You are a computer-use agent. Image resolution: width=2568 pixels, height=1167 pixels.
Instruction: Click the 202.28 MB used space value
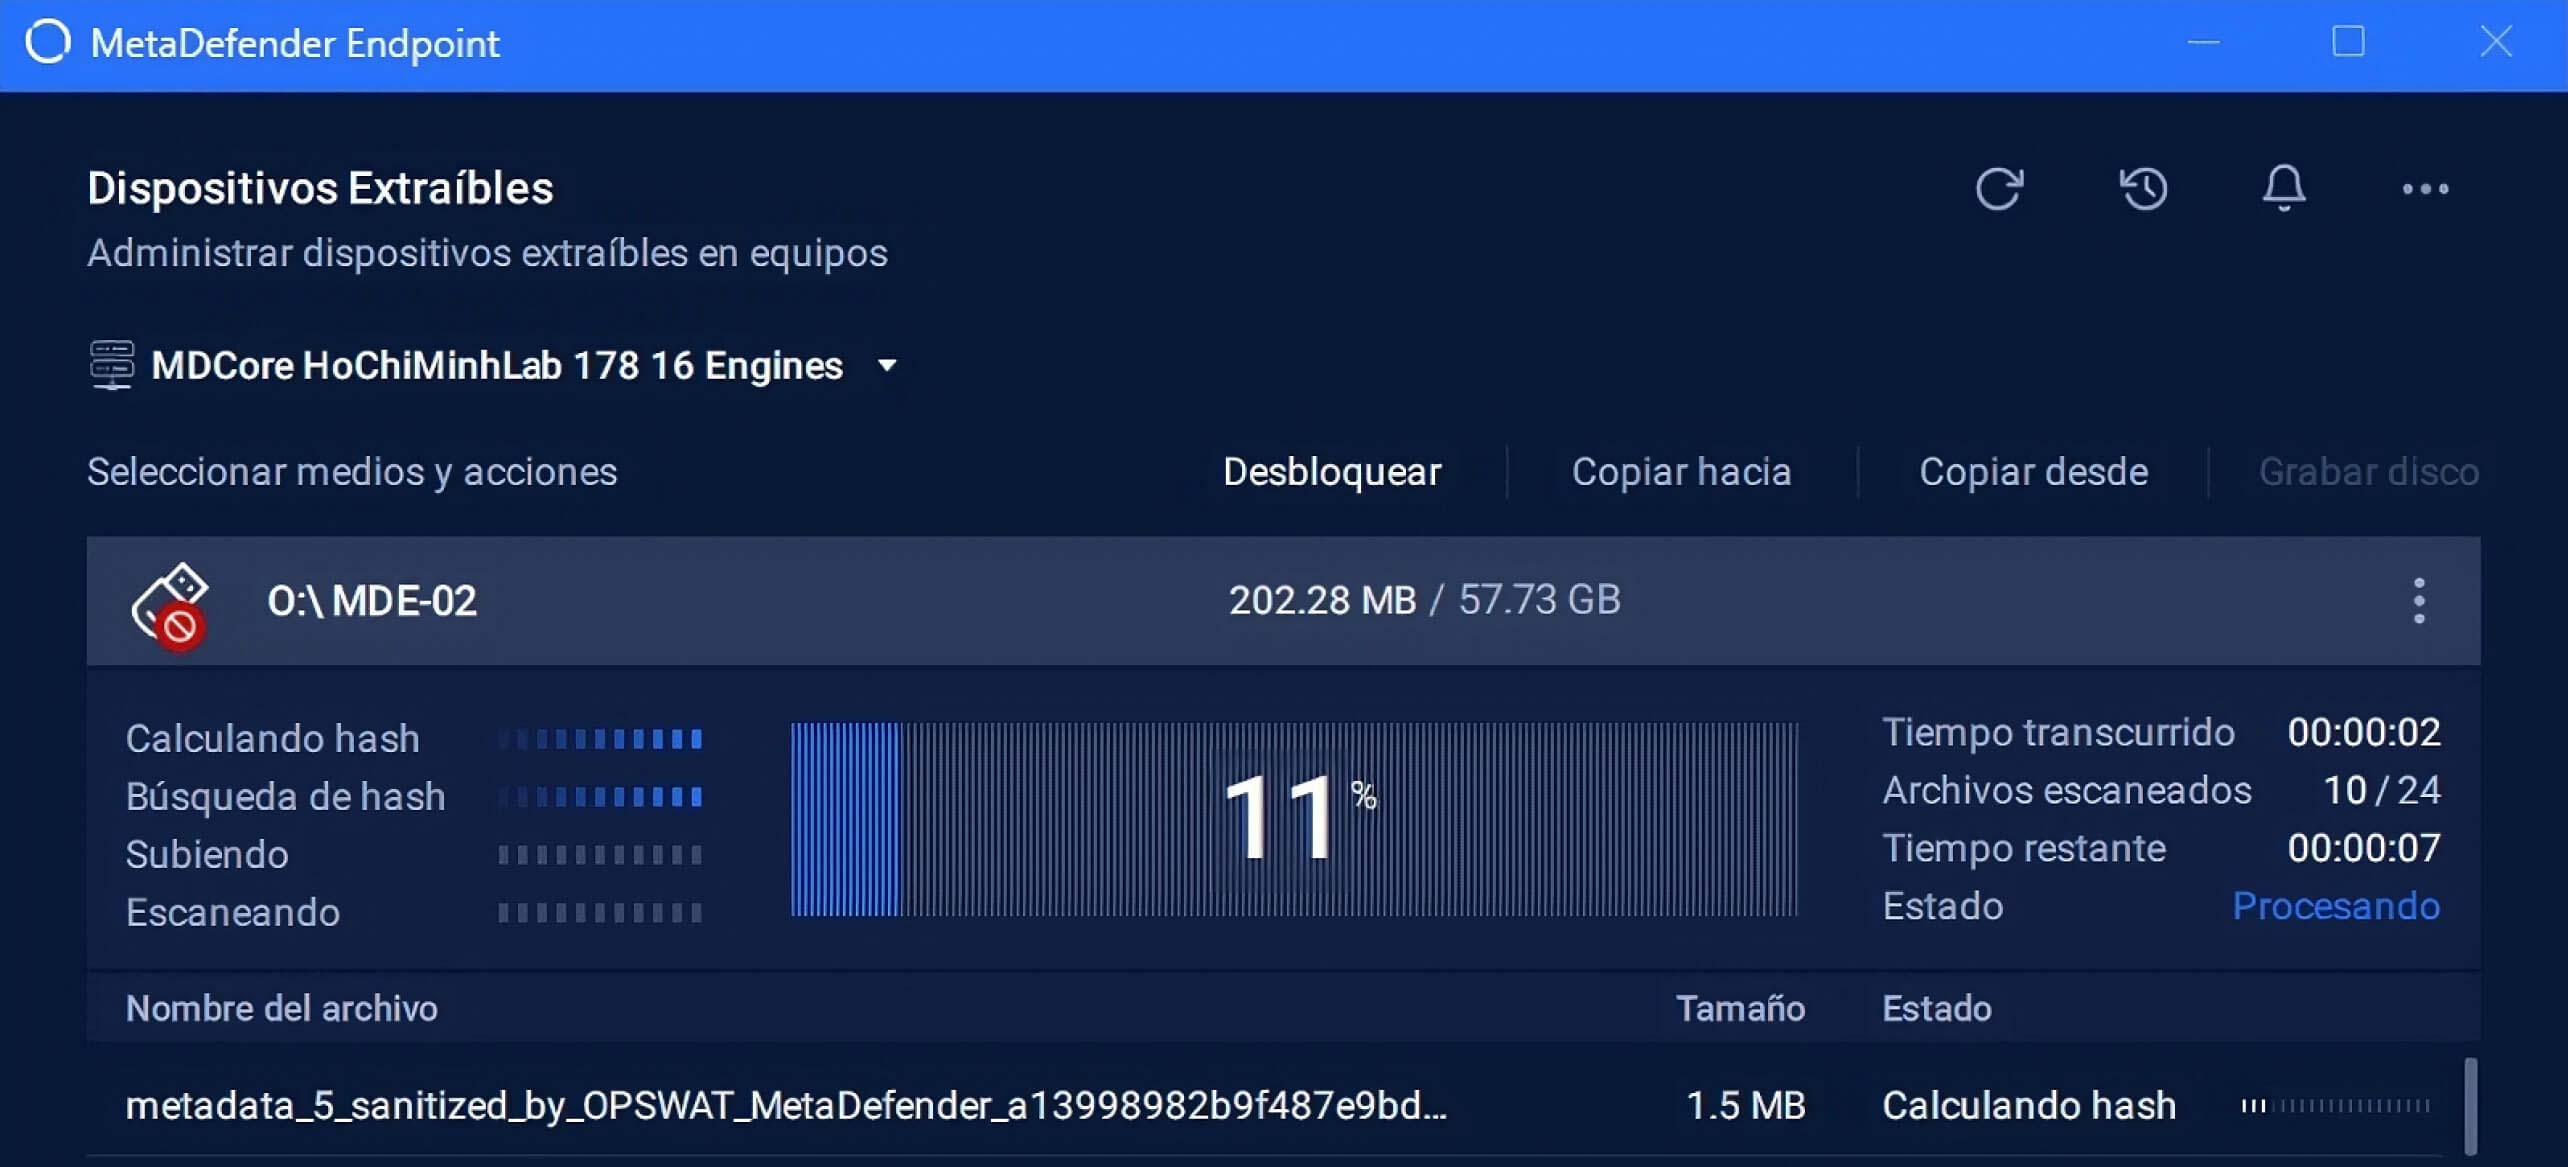pyautogui.click(x=1322, y=600)
